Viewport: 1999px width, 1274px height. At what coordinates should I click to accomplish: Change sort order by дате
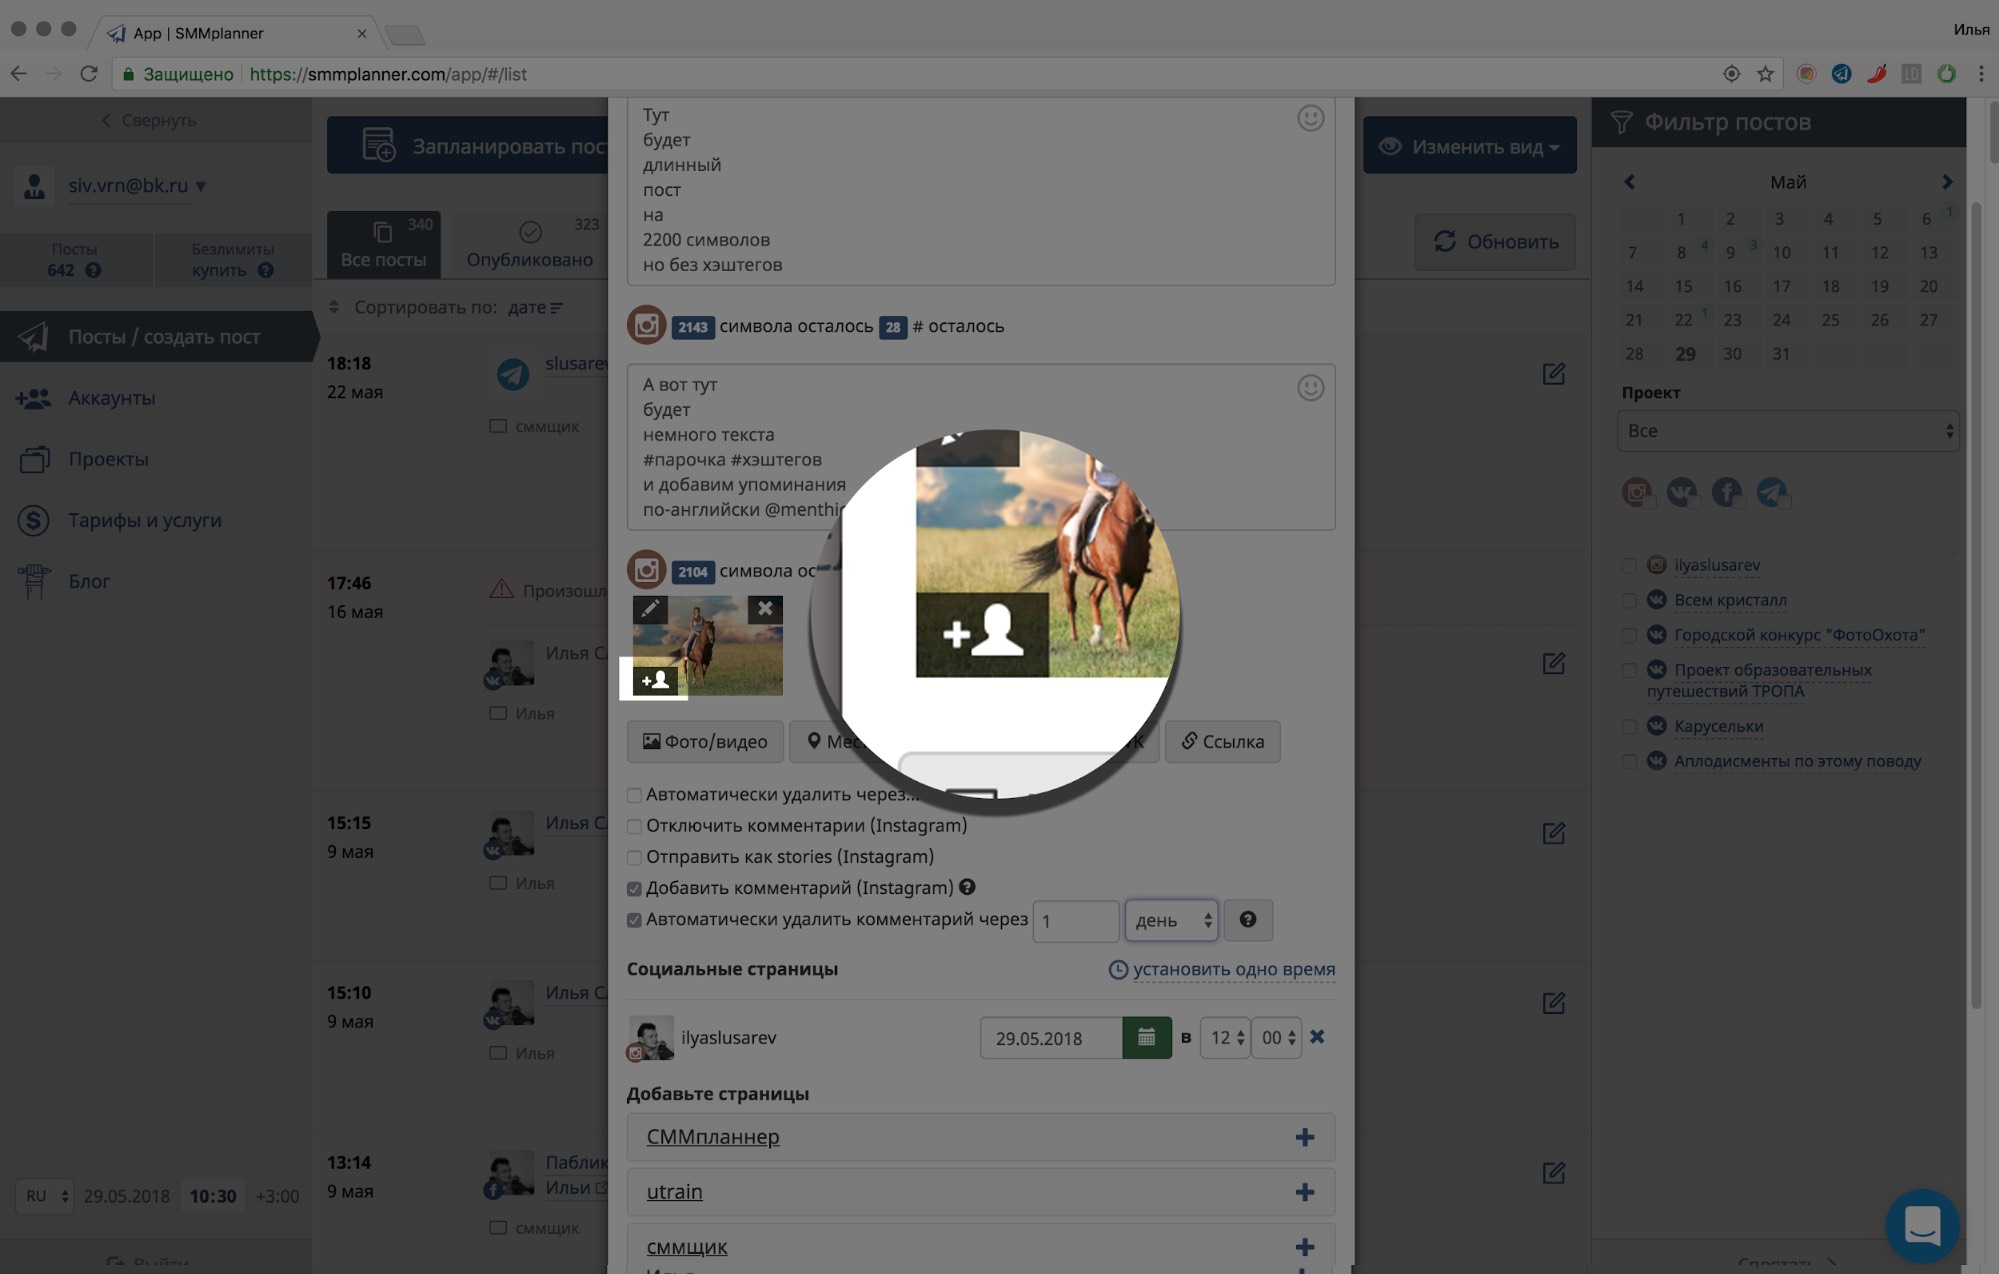pyautogui.click(x=534, y=307)
